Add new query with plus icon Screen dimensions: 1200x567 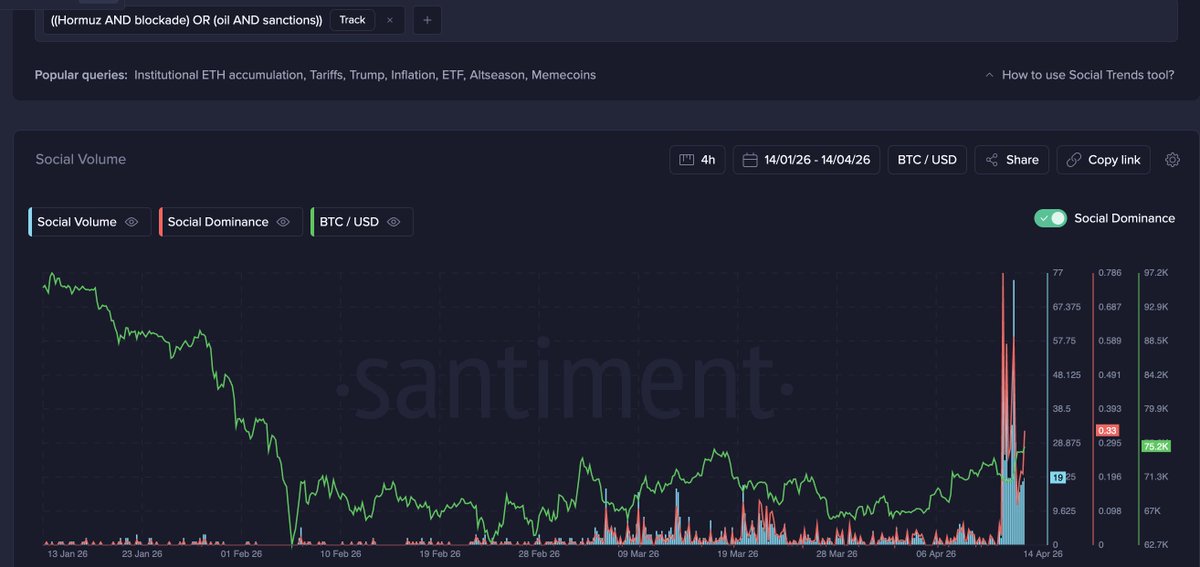426,20
